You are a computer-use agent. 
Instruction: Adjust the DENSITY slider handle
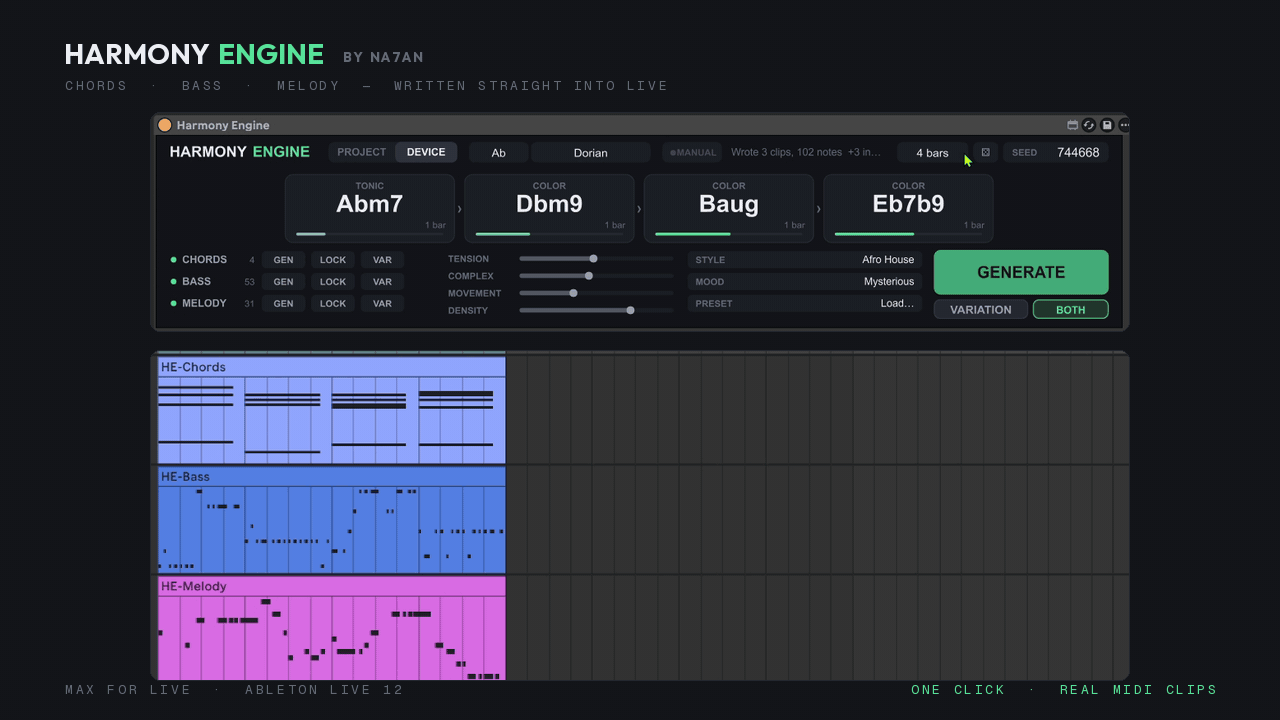[x=630, y=310]
